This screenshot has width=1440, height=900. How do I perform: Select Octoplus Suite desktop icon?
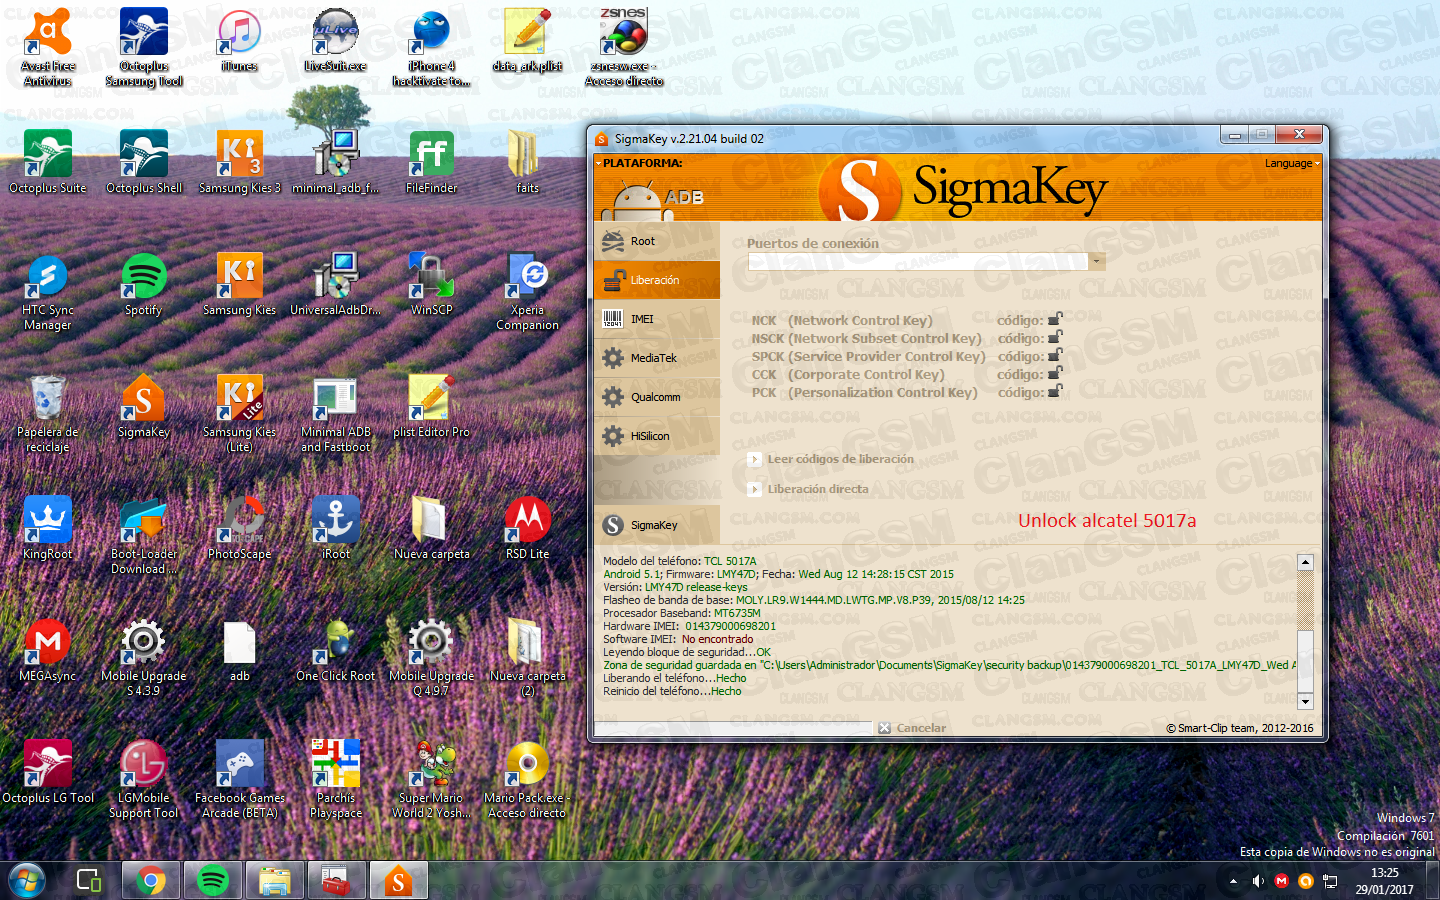point(48,162)
